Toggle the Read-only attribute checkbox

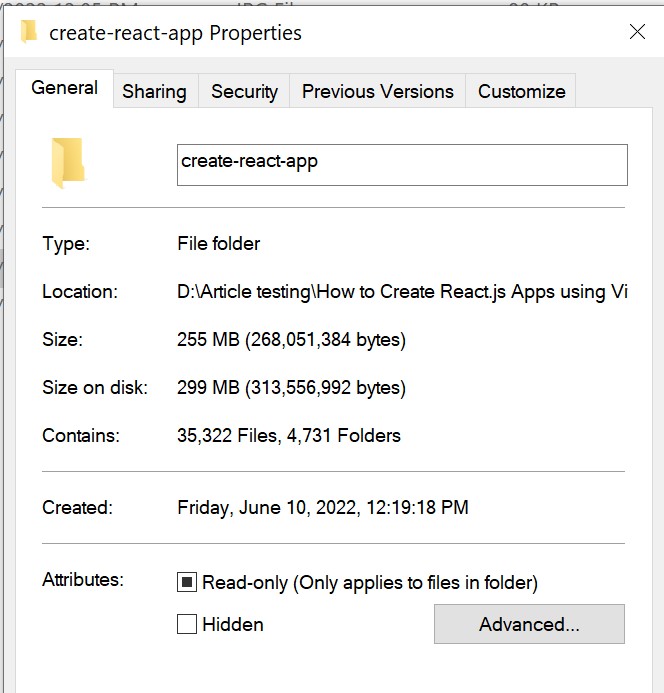pyautogui.click(x=187, y=582)
